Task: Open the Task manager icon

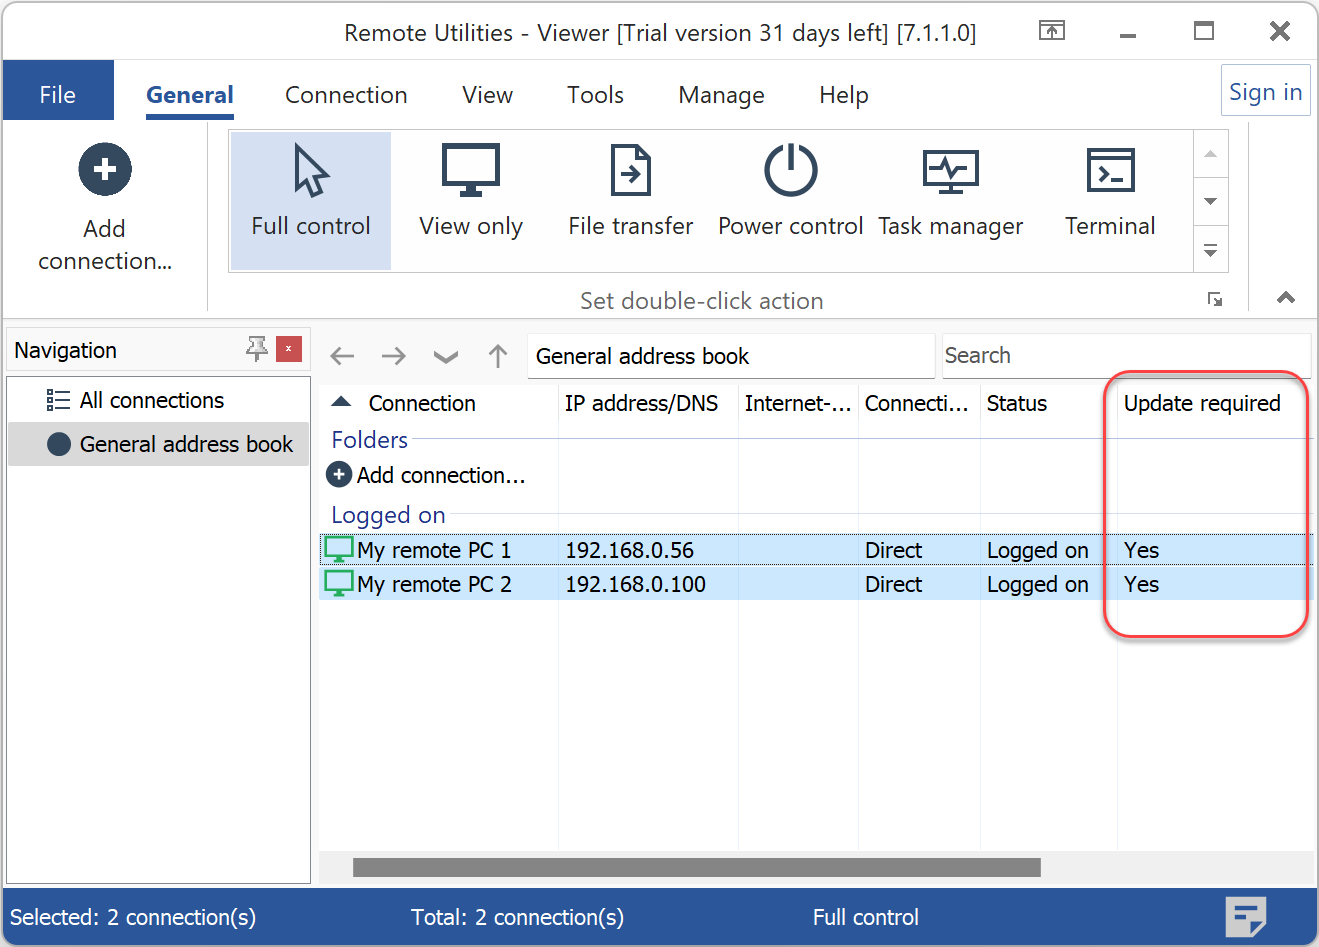Action: (950, 172)
